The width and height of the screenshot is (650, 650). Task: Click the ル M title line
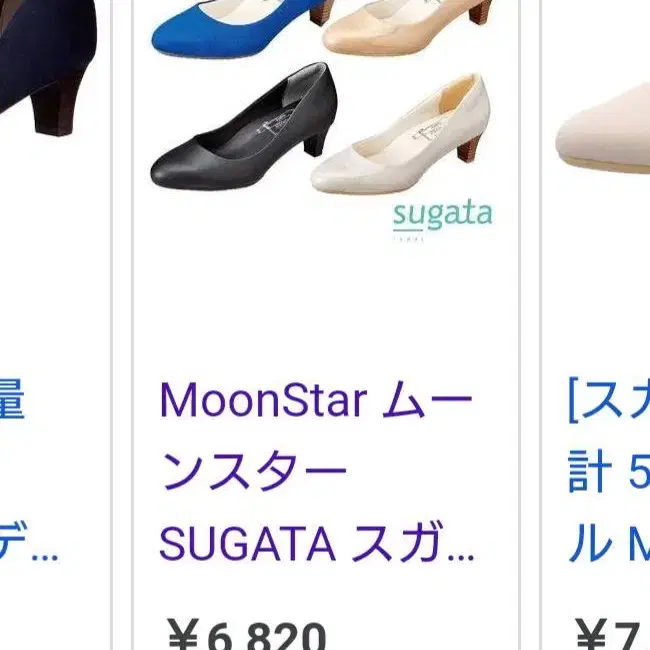point(609,543)
